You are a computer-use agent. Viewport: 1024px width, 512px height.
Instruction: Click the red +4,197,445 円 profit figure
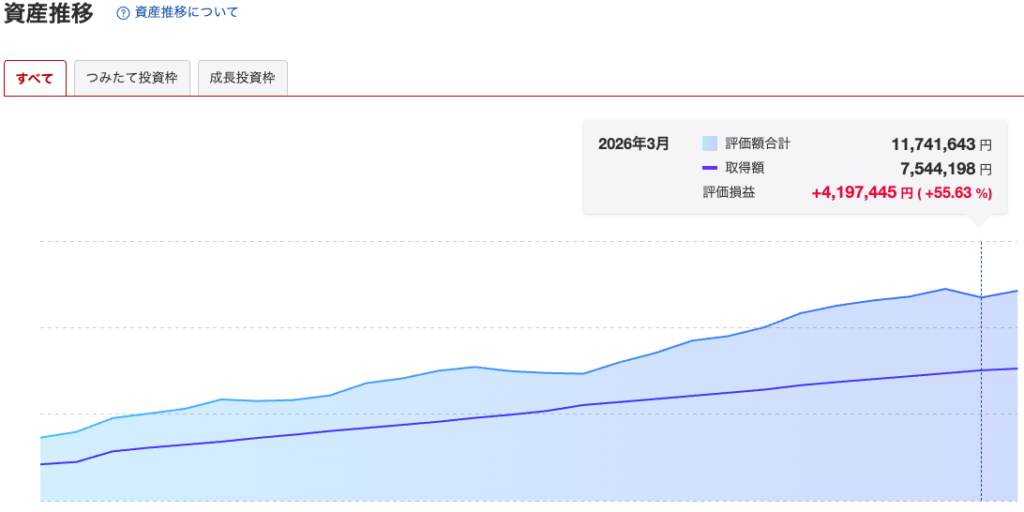coord(862,192)
